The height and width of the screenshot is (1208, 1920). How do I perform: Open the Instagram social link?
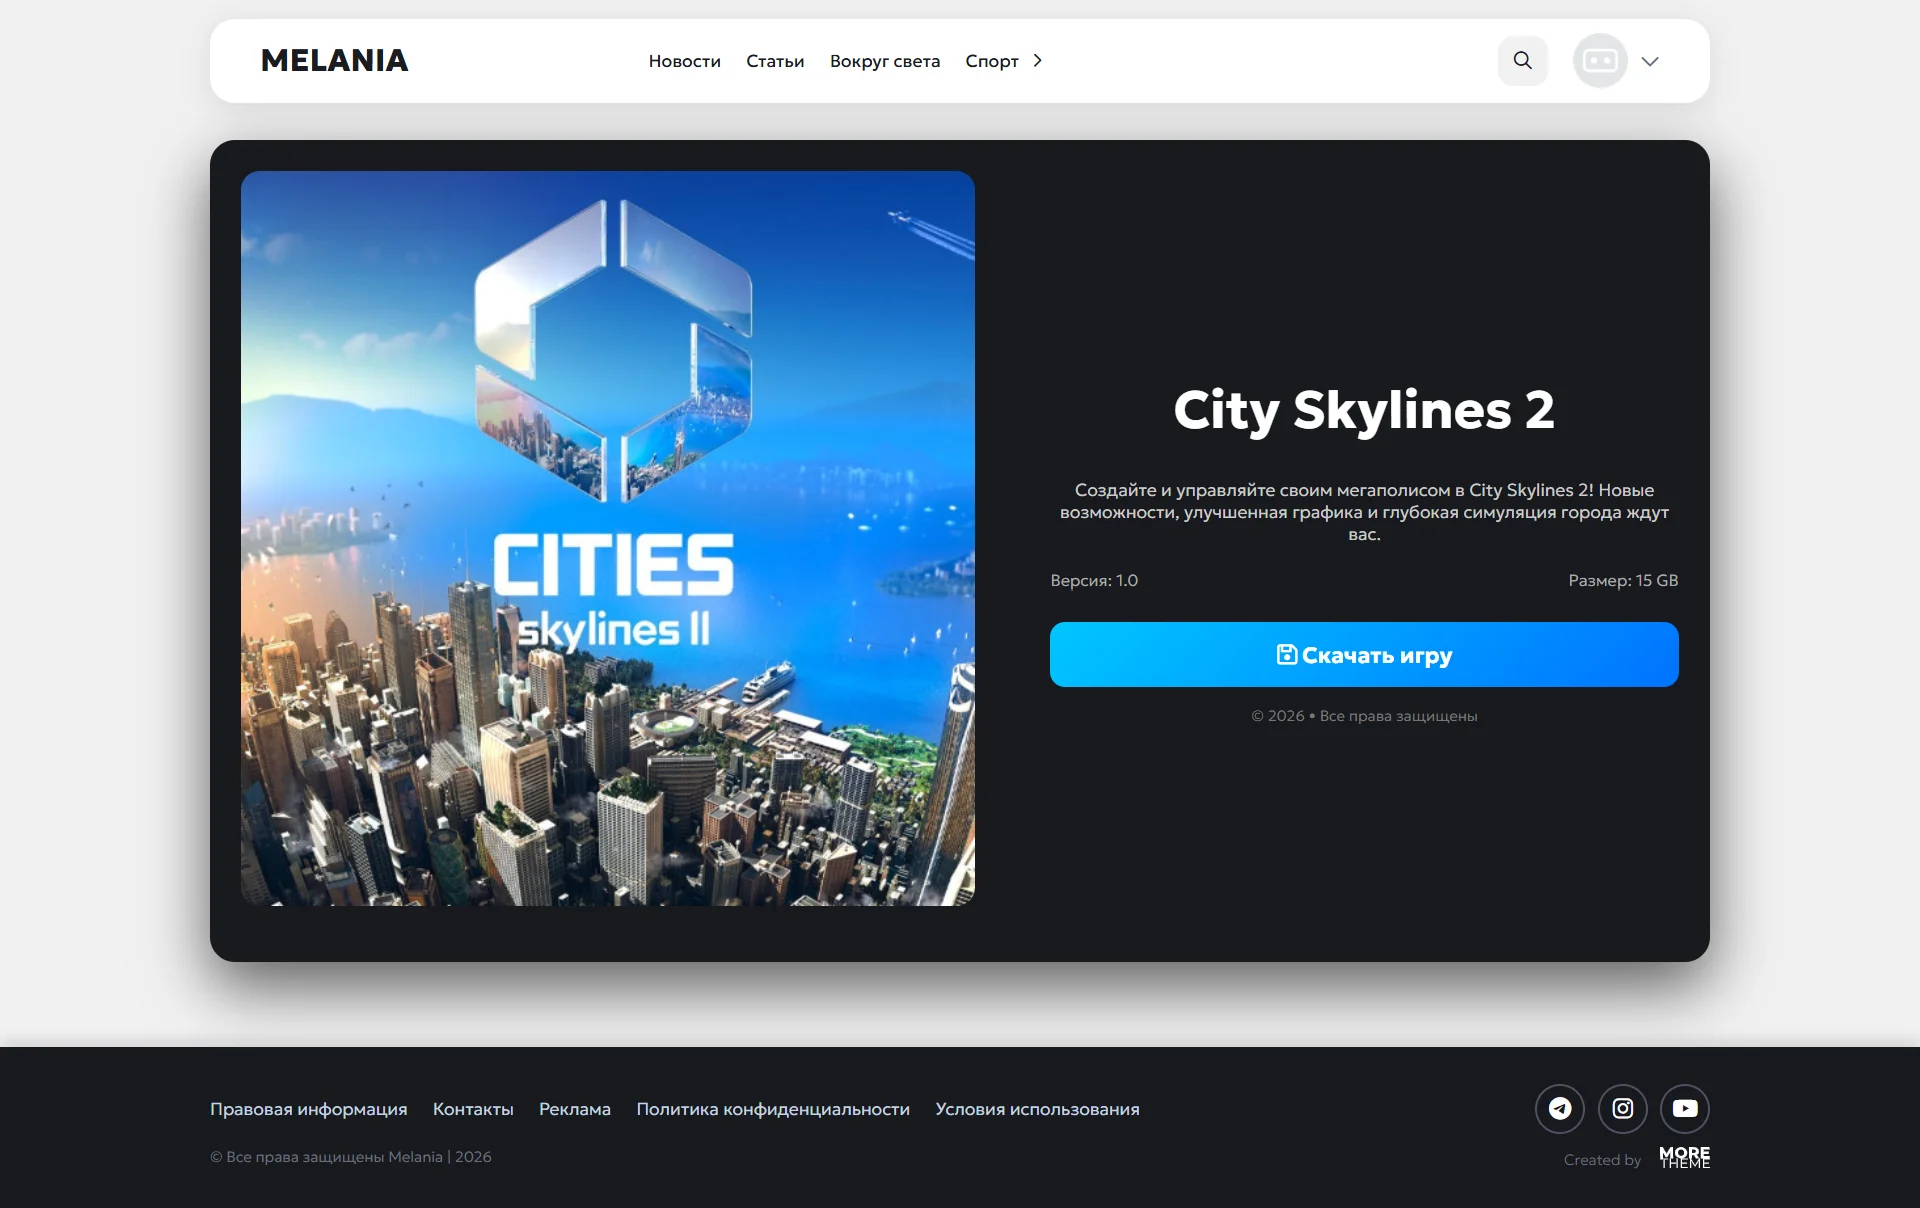pos(1622,1108)
